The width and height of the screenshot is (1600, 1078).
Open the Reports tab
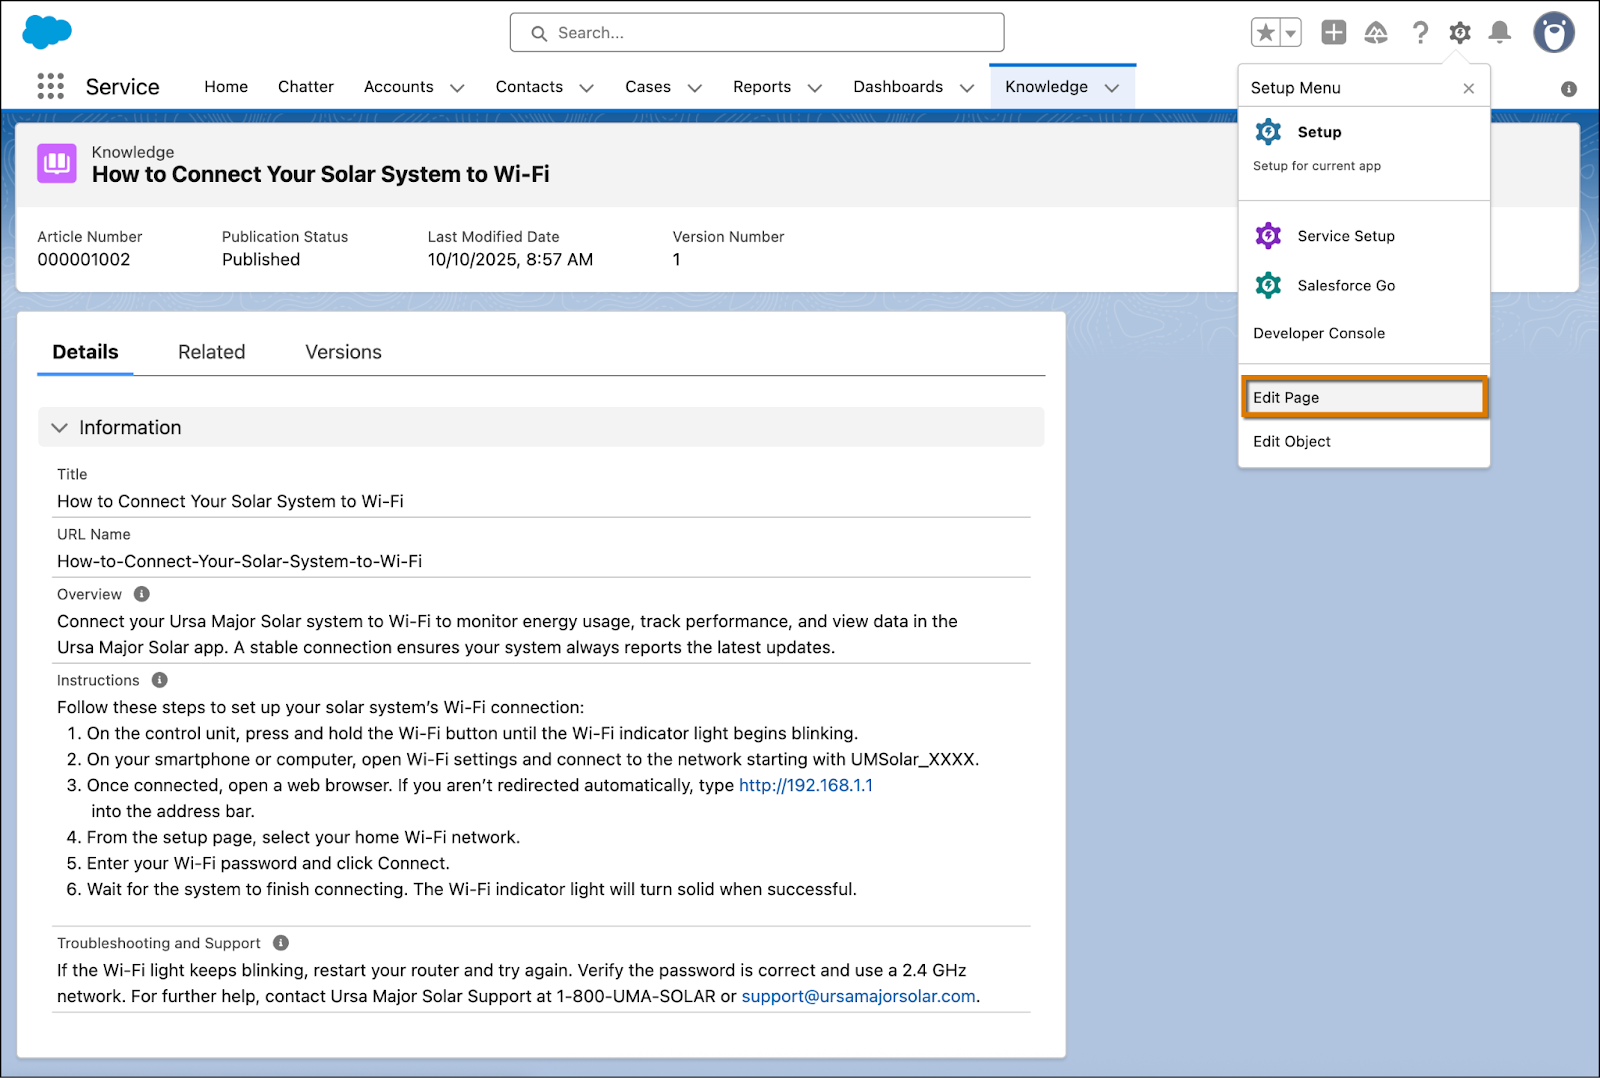(762, 87)
